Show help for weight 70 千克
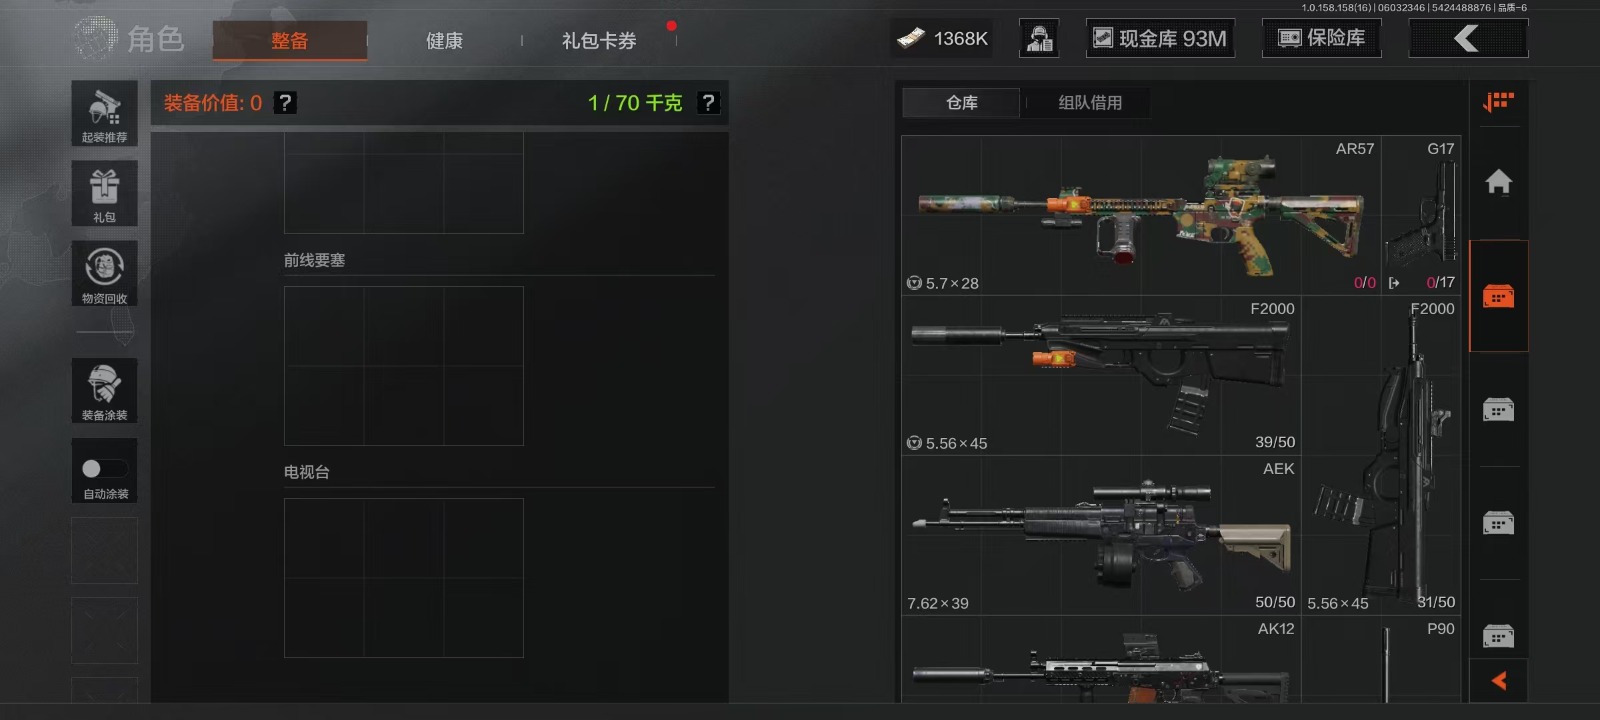The width and height of the screenshot is (1600, 720). coord(708,103)
